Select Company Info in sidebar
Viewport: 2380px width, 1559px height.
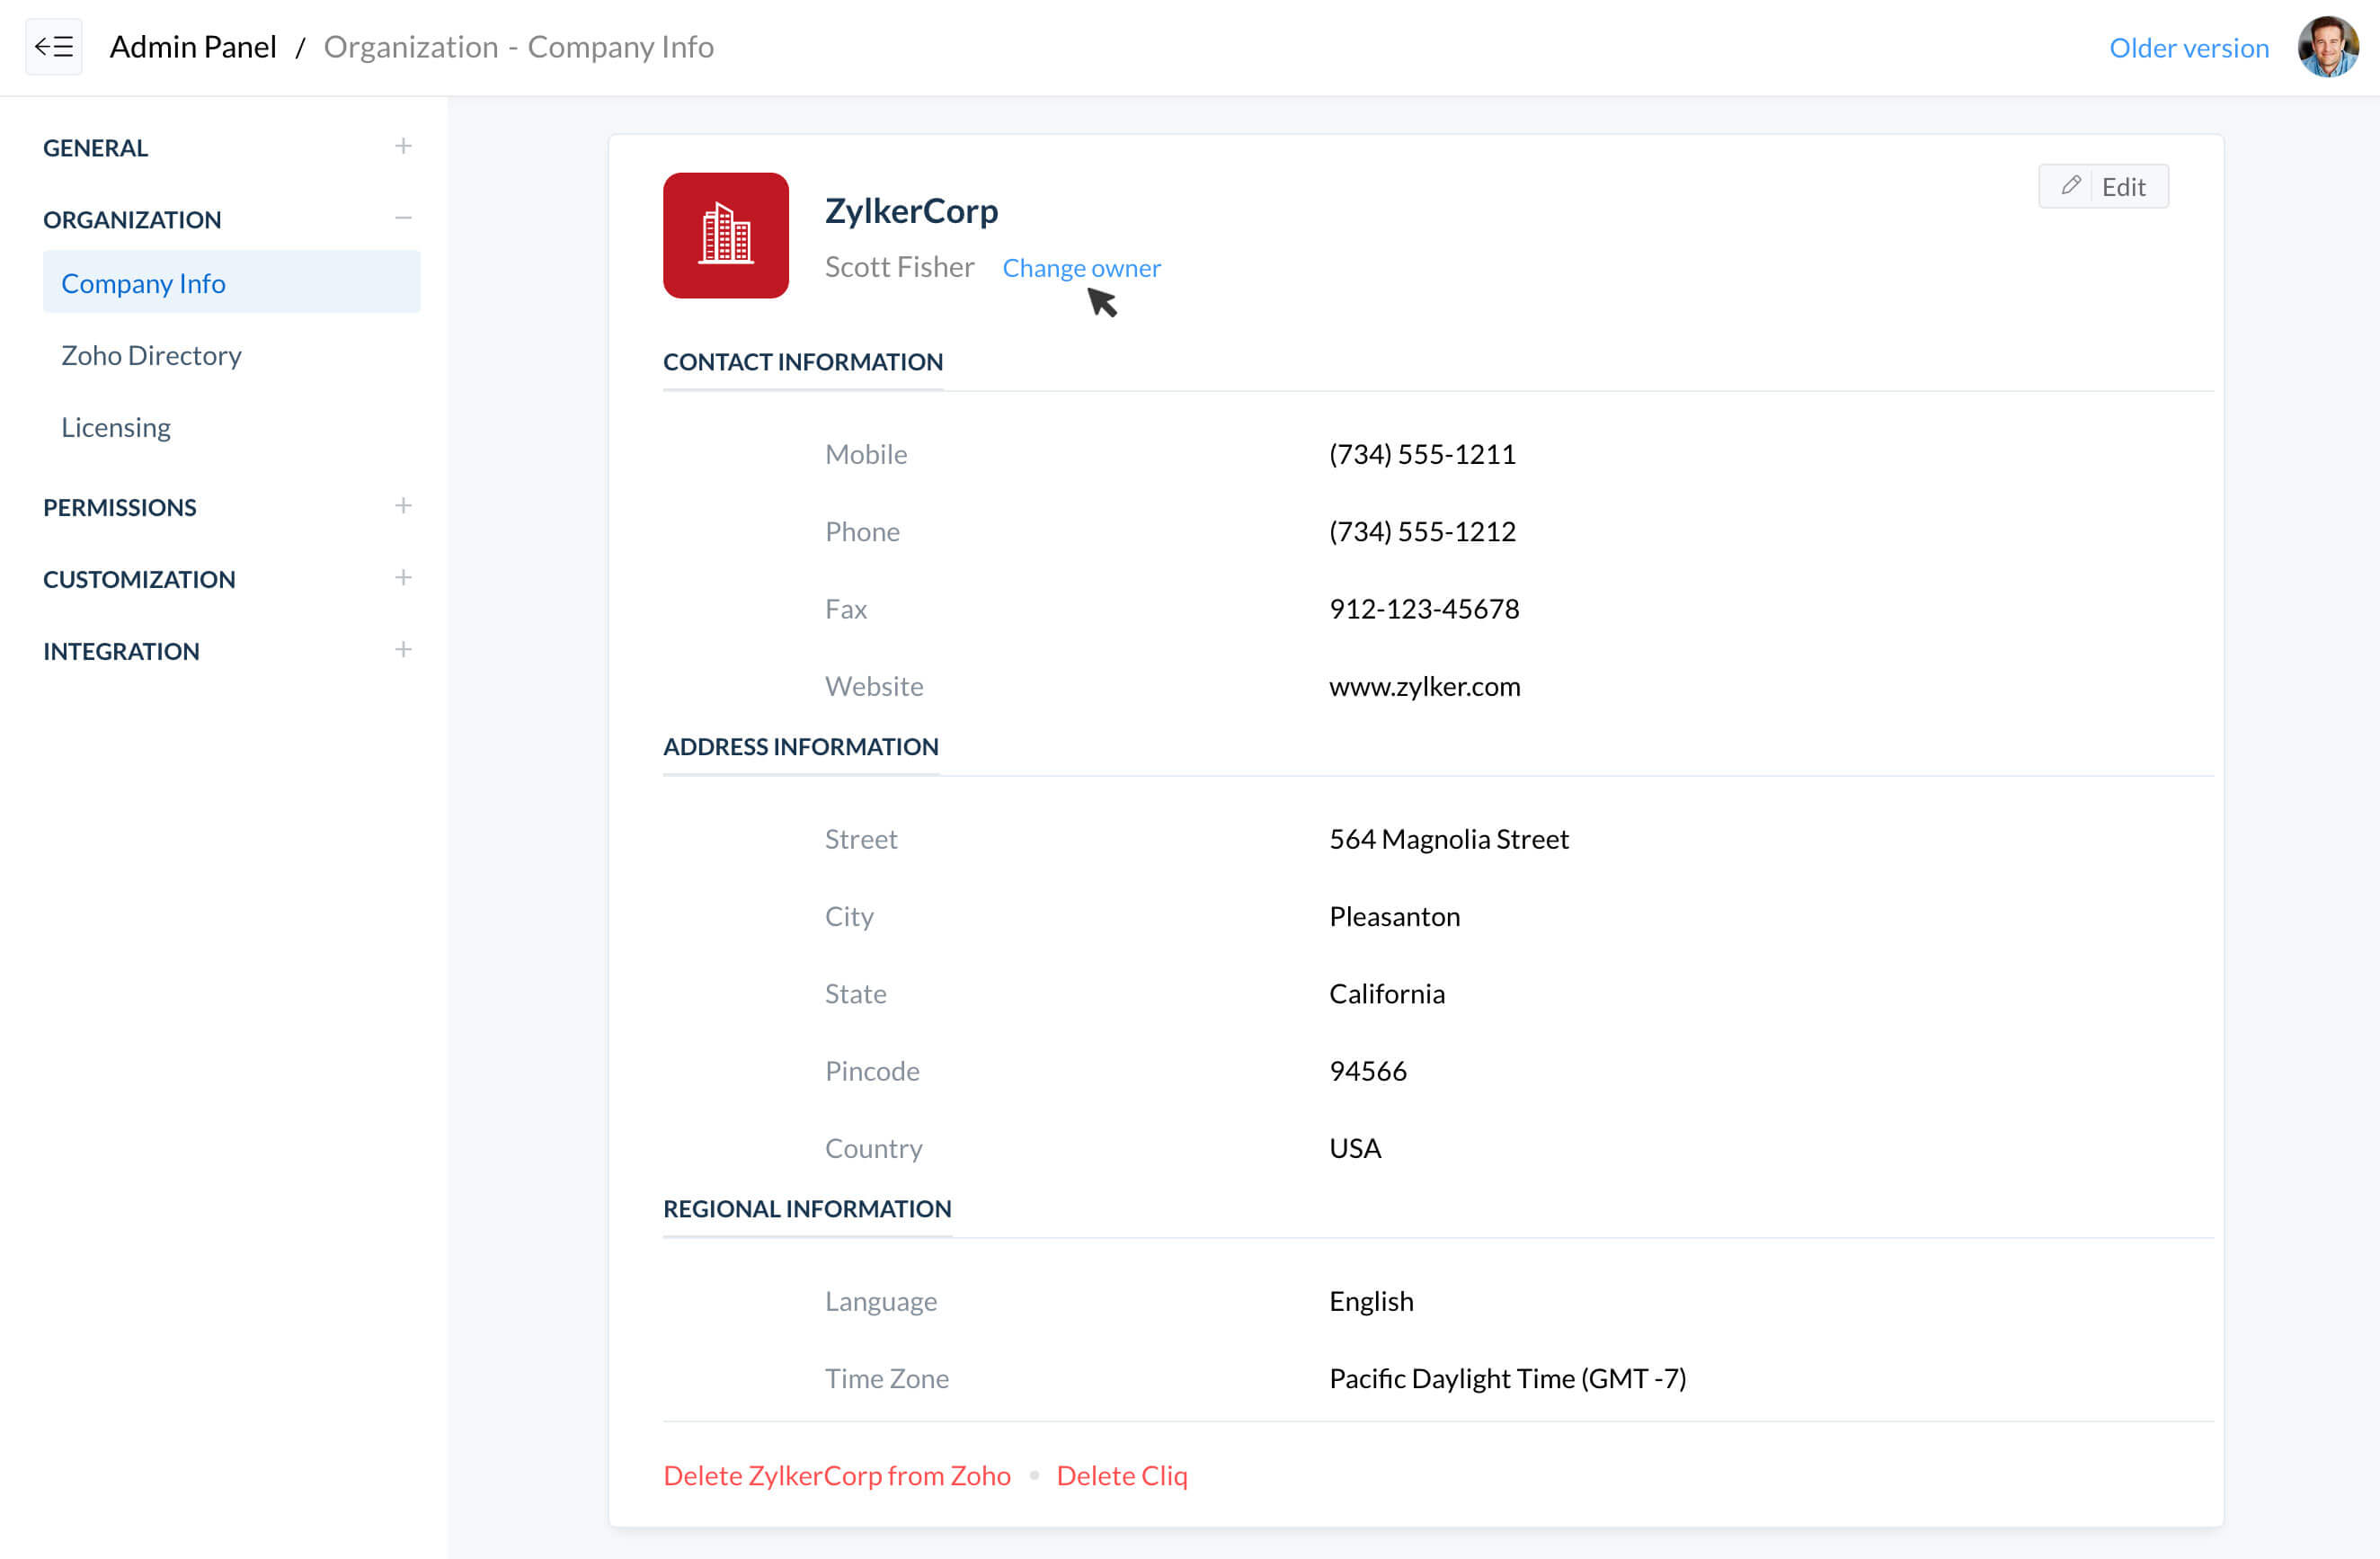[x=143, y=283]
